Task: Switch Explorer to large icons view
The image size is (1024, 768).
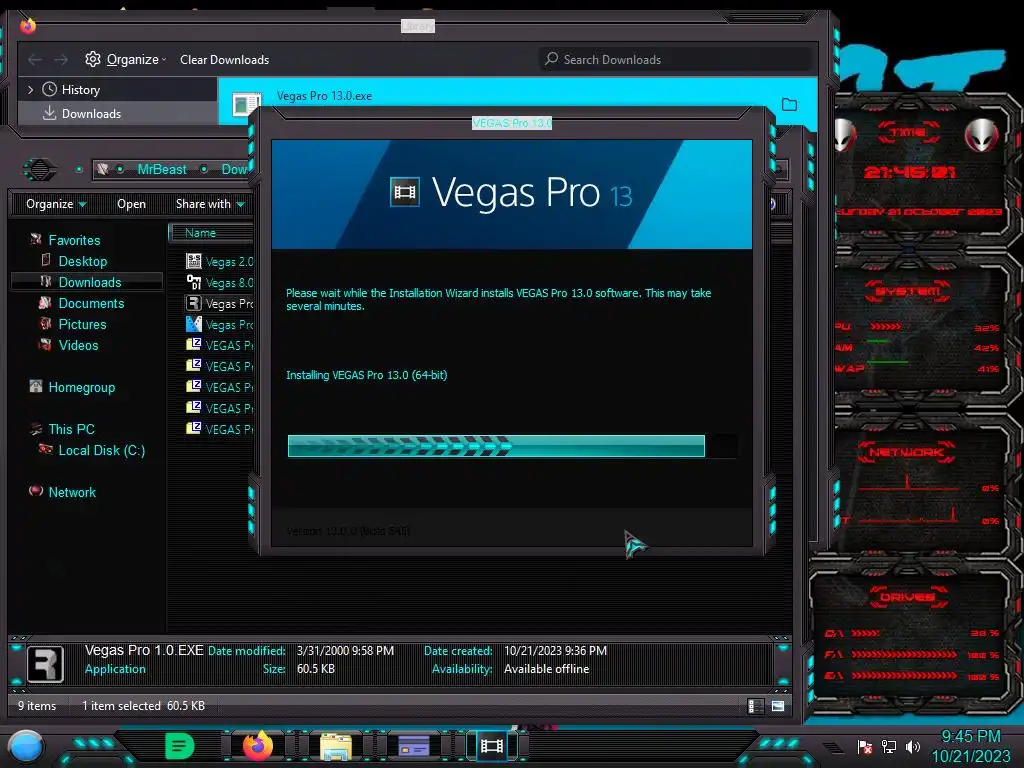Action: click(778, 706)
